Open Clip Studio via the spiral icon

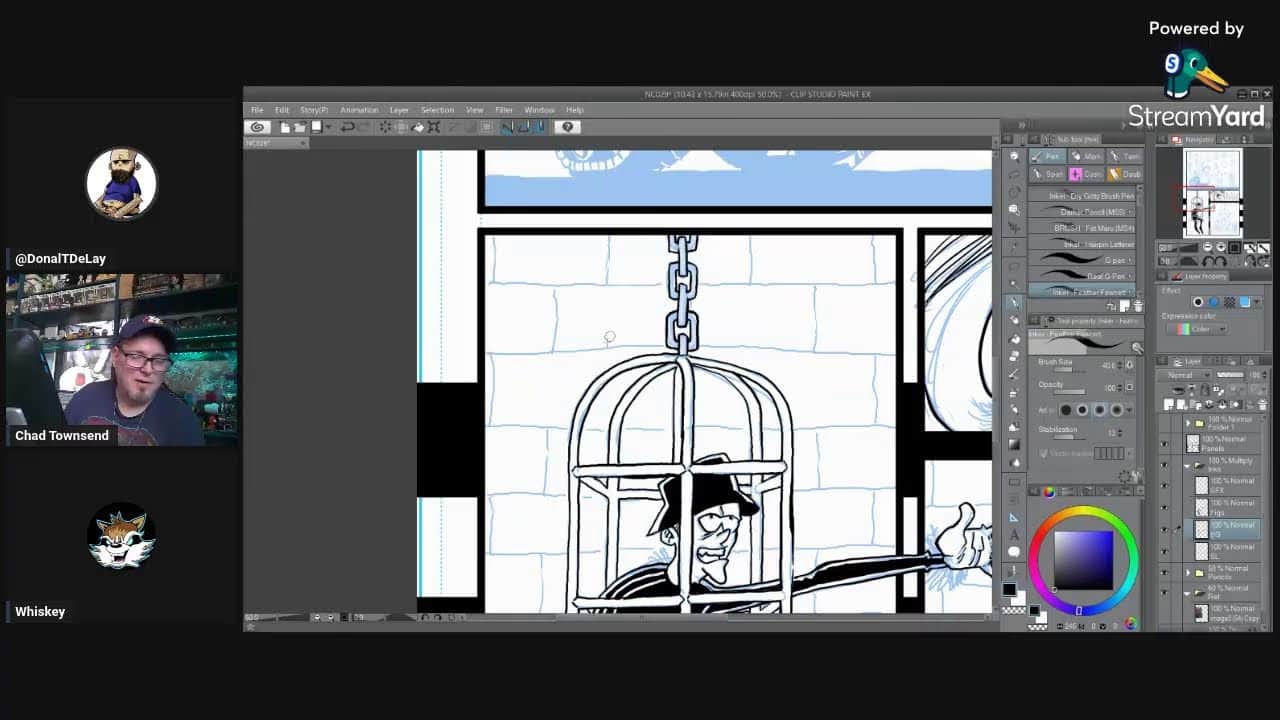click(x=258, y=127)
